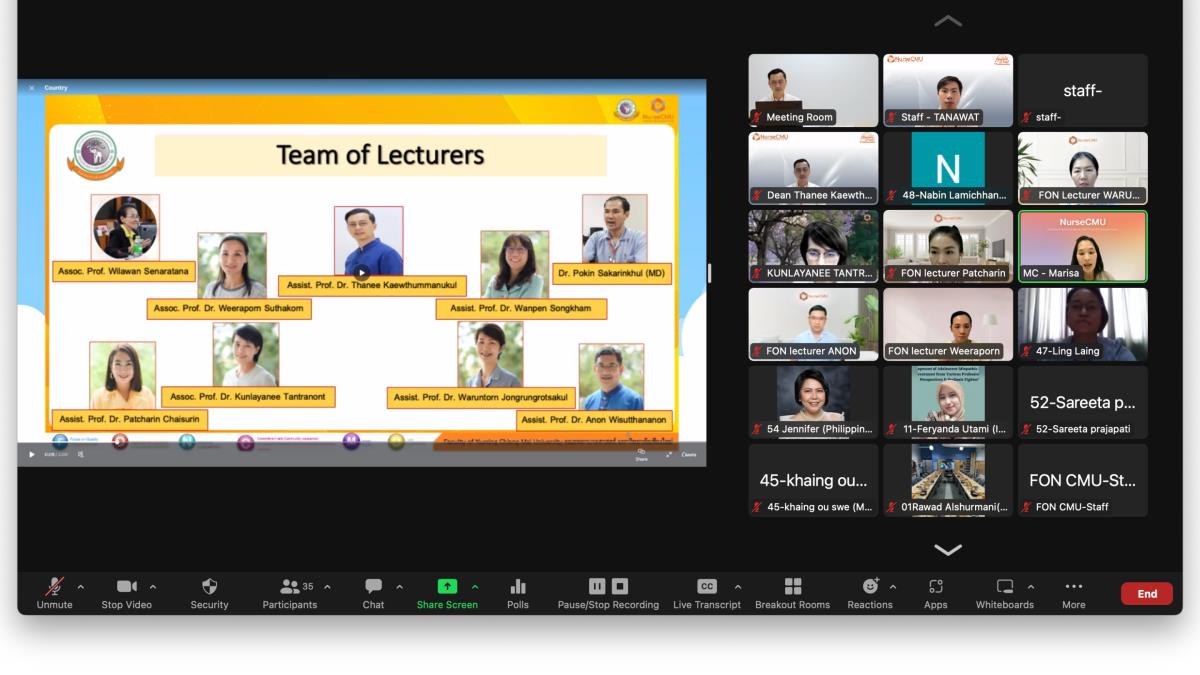Expand reactions options arrow

pos(893,587)
